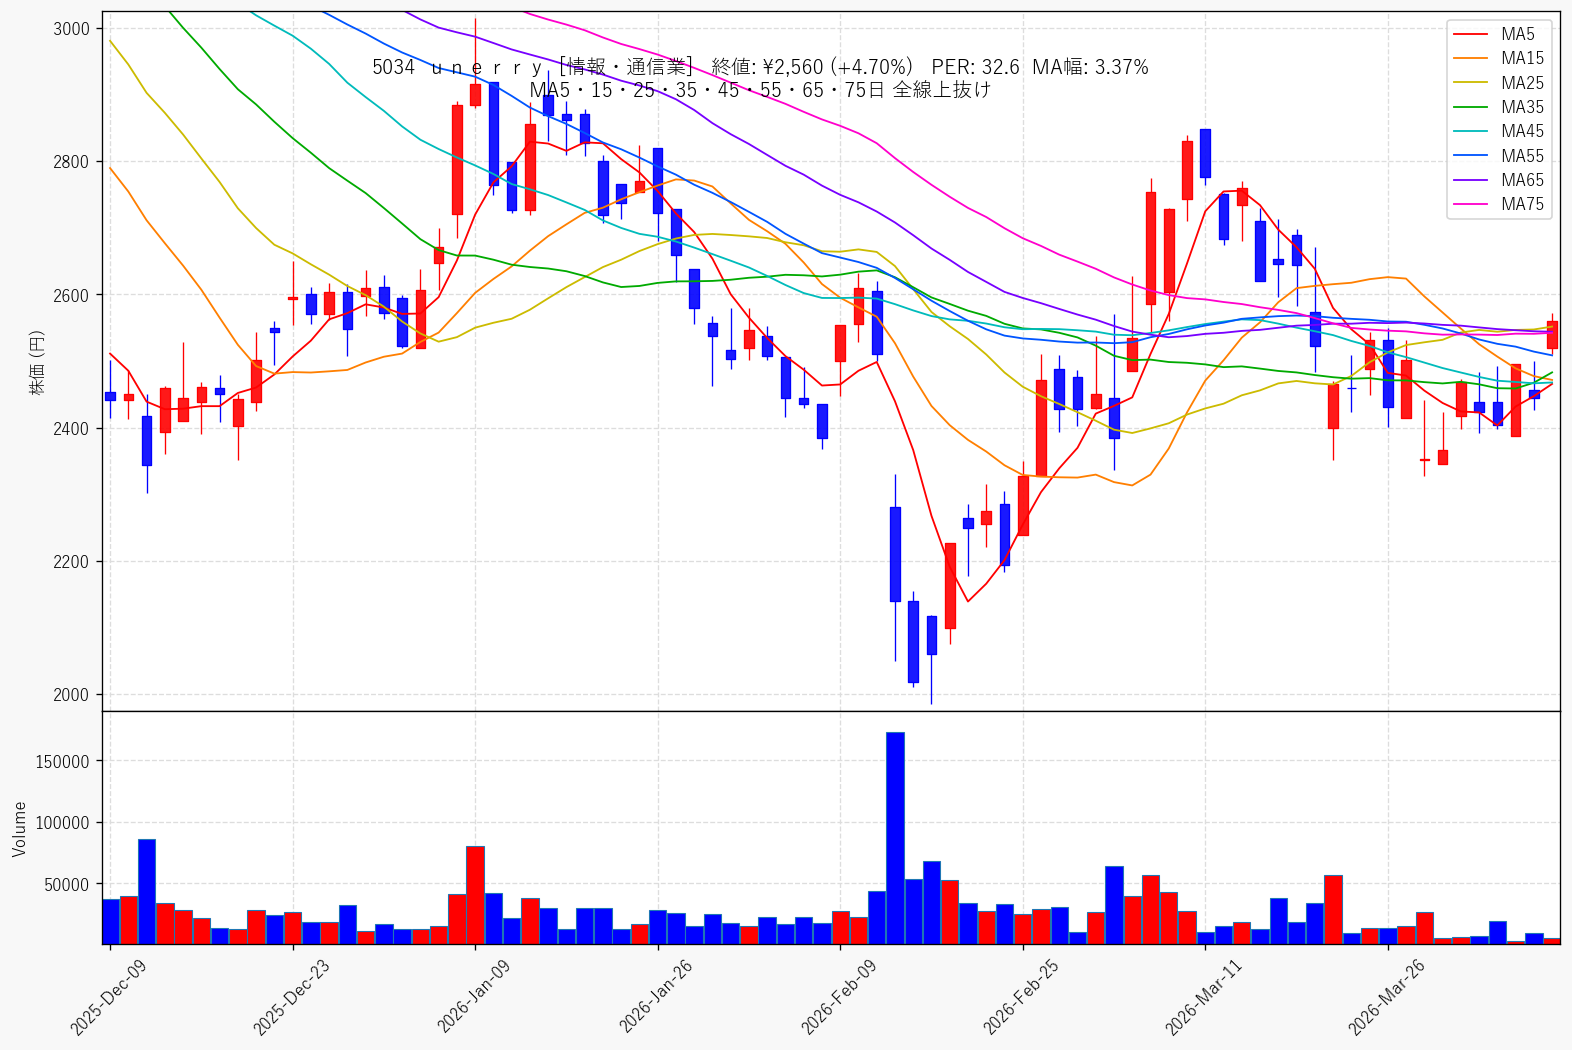Click the MA65 legend label
This screenshot has width=1572, height=1050.
[x=1522, y=180]
